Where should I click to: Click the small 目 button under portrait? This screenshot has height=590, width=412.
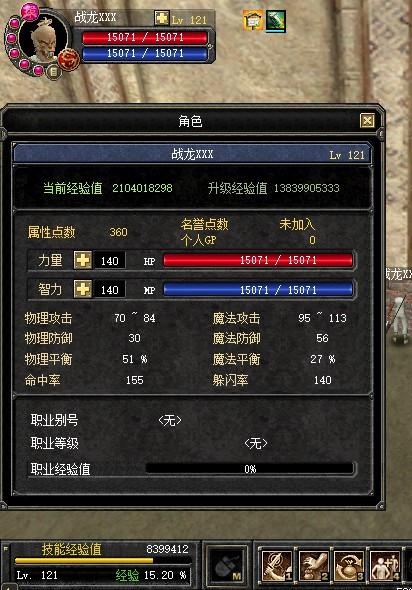pyautogui.click(x=53, y=71)
